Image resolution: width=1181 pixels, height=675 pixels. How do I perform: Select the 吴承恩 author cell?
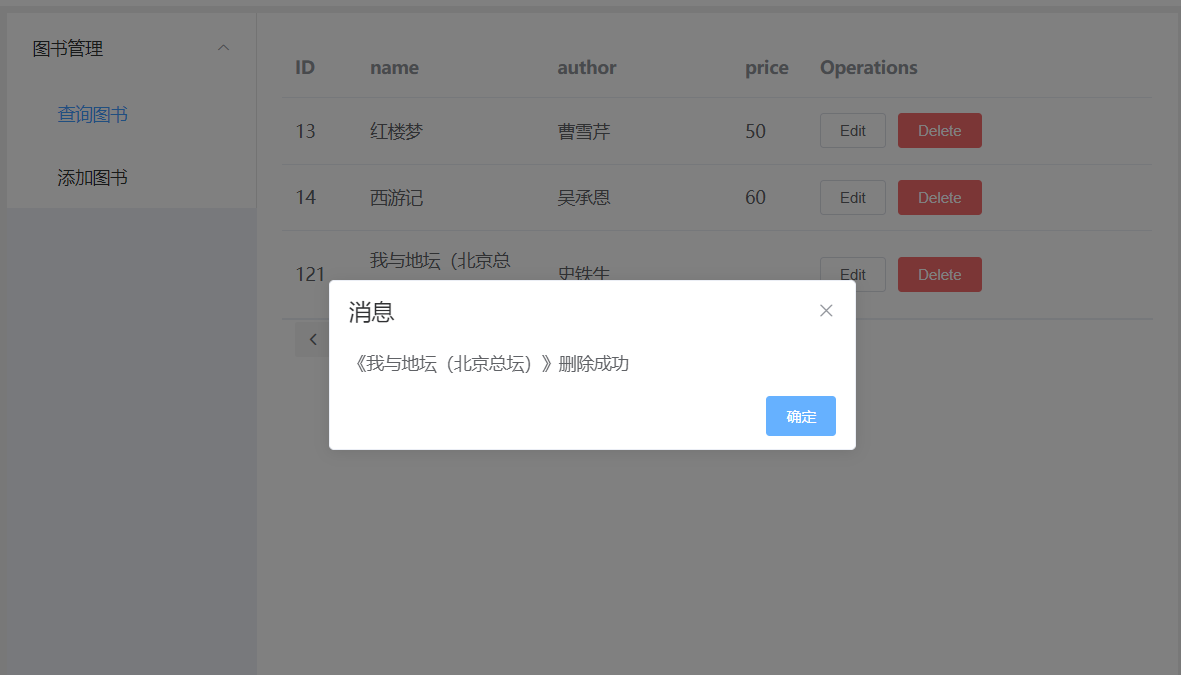584,197
